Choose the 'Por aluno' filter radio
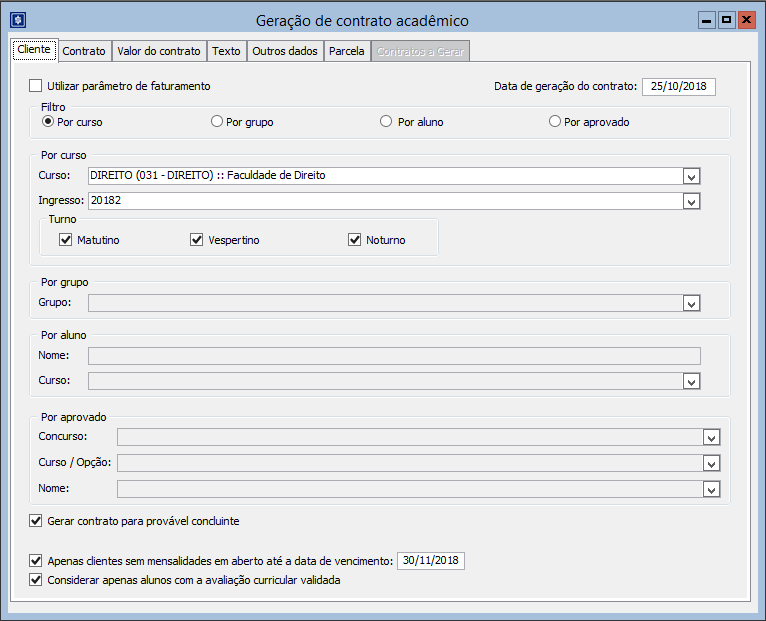Screen dimensions: 766x621 pos(387,122)
